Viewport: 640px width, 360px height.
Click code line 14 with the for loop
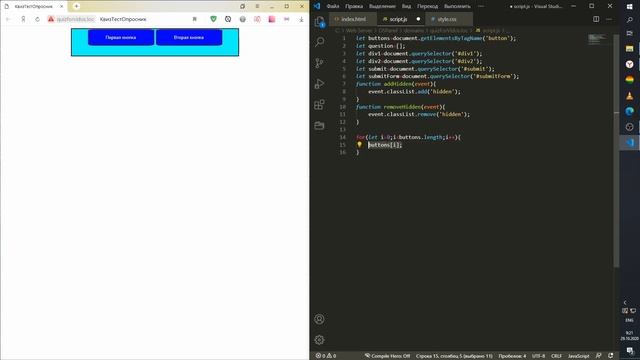[x=408, y=137]
